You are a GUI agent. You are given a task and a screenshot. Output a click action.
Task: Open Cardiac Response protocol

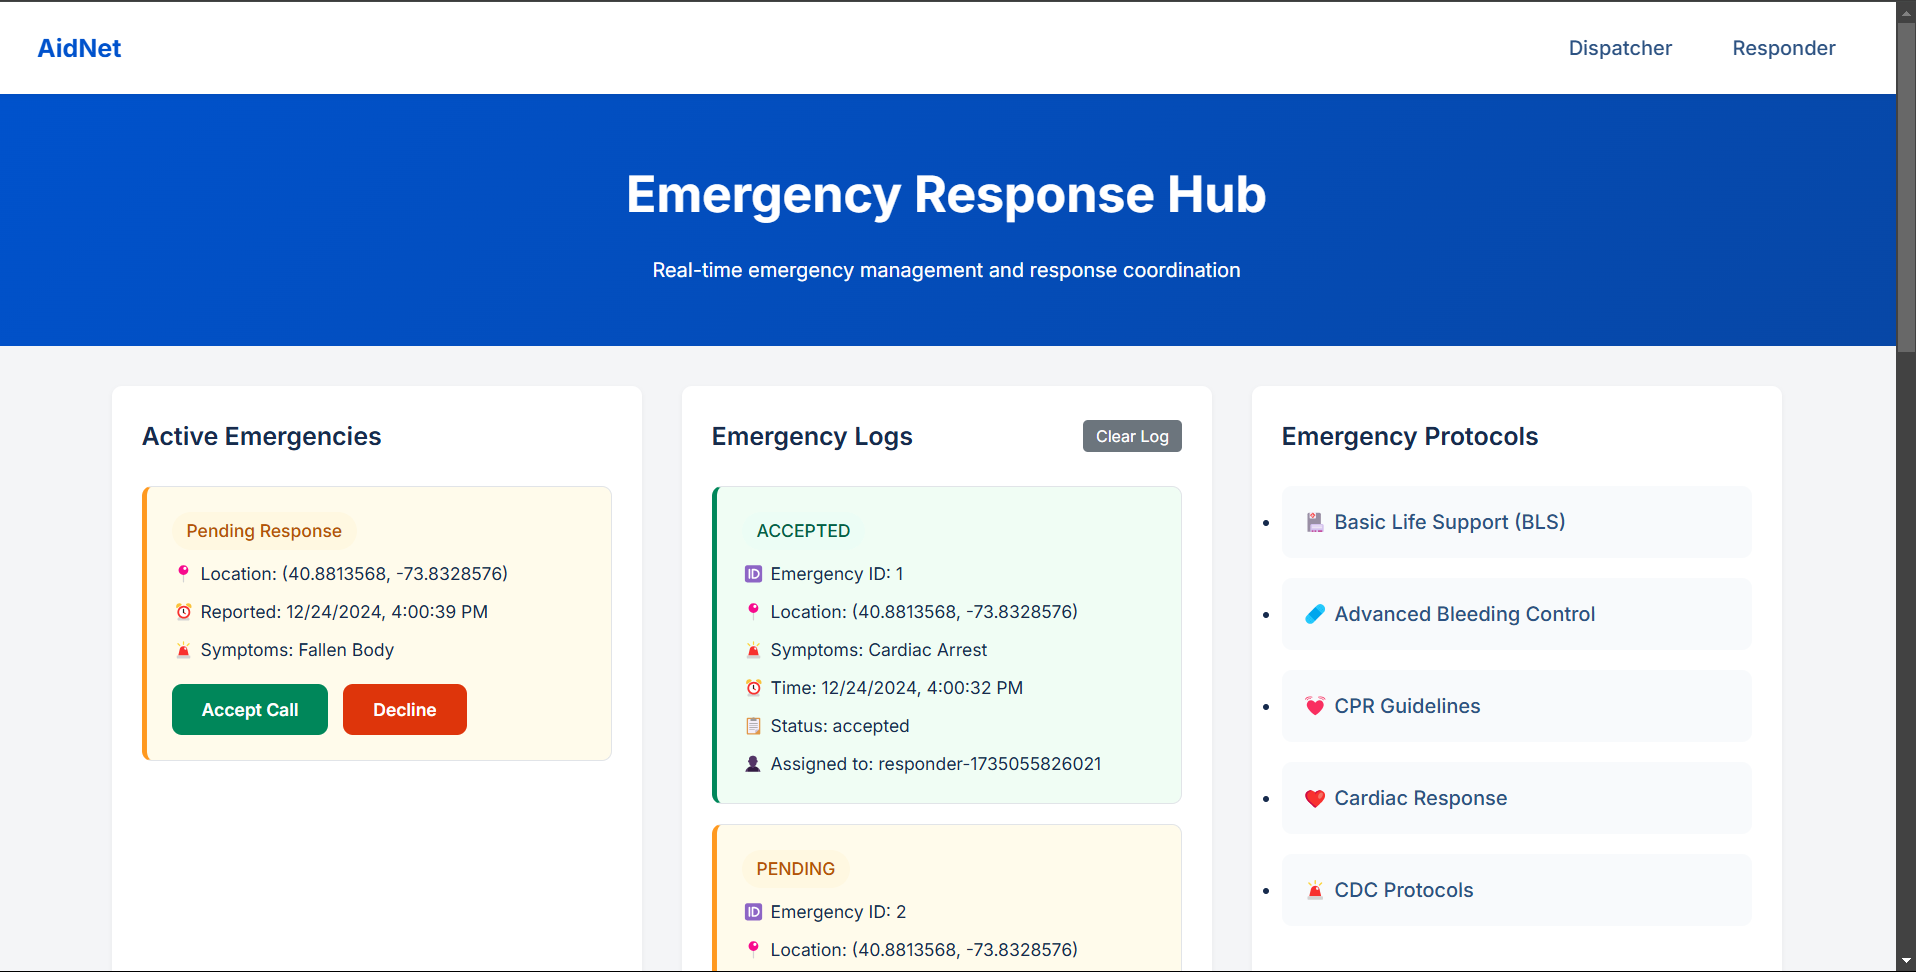click(1516, 798)
